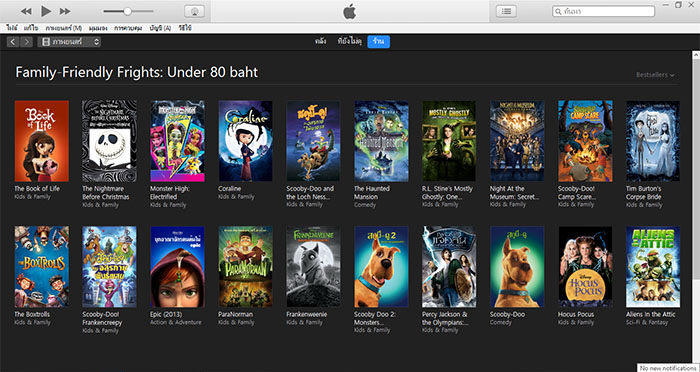Open the มุมมอง (View) menu
Image resolution: width=700 pixels, height=372 pixels.
(x=98, y=28)
